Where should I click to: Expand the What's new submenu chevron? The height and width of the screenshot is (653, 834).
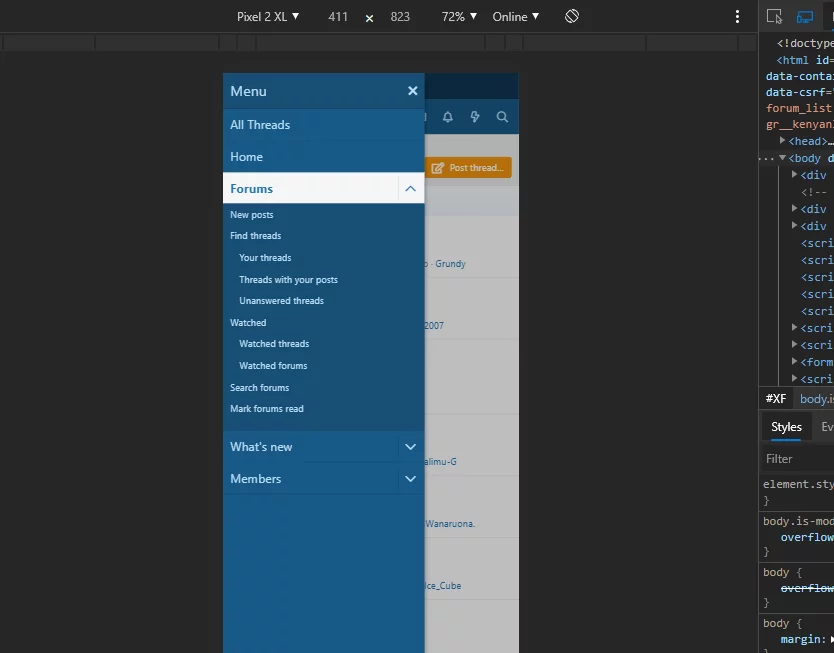coord(411,447)
